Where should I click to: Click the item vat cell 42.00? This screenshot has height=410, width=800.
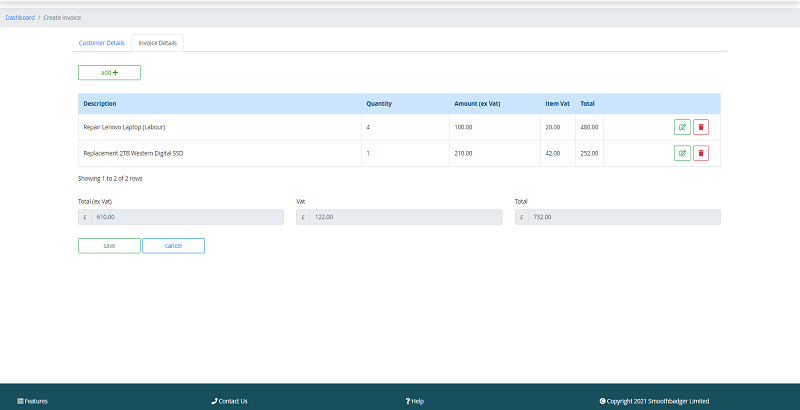pyautogui.click(x=558, y=153)
